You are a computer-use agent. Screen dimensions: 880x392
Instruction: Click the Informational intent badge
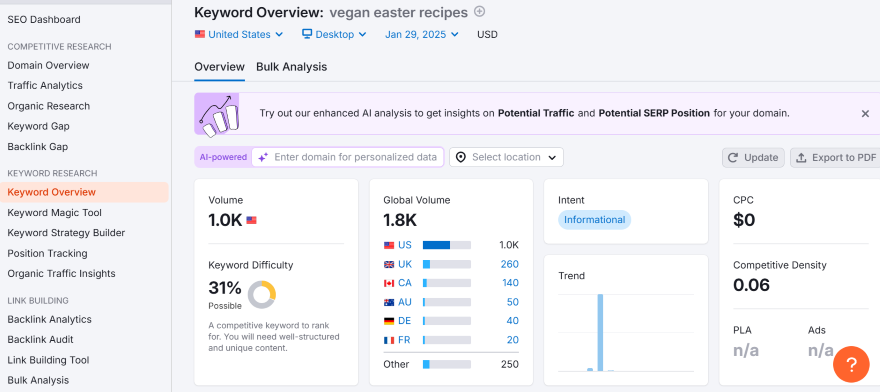point(594,220)
